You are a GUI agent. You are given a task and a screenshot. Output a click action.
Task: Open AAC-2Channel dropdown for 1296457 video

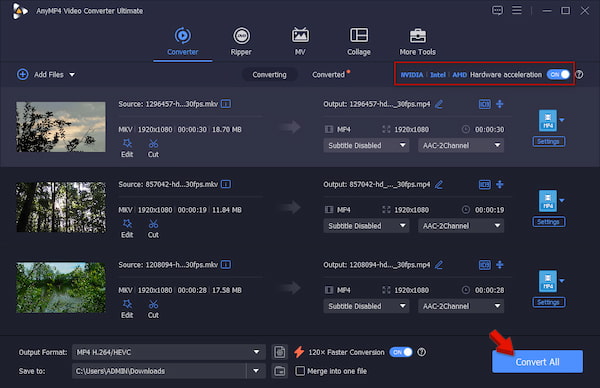[x=461, y=145]
